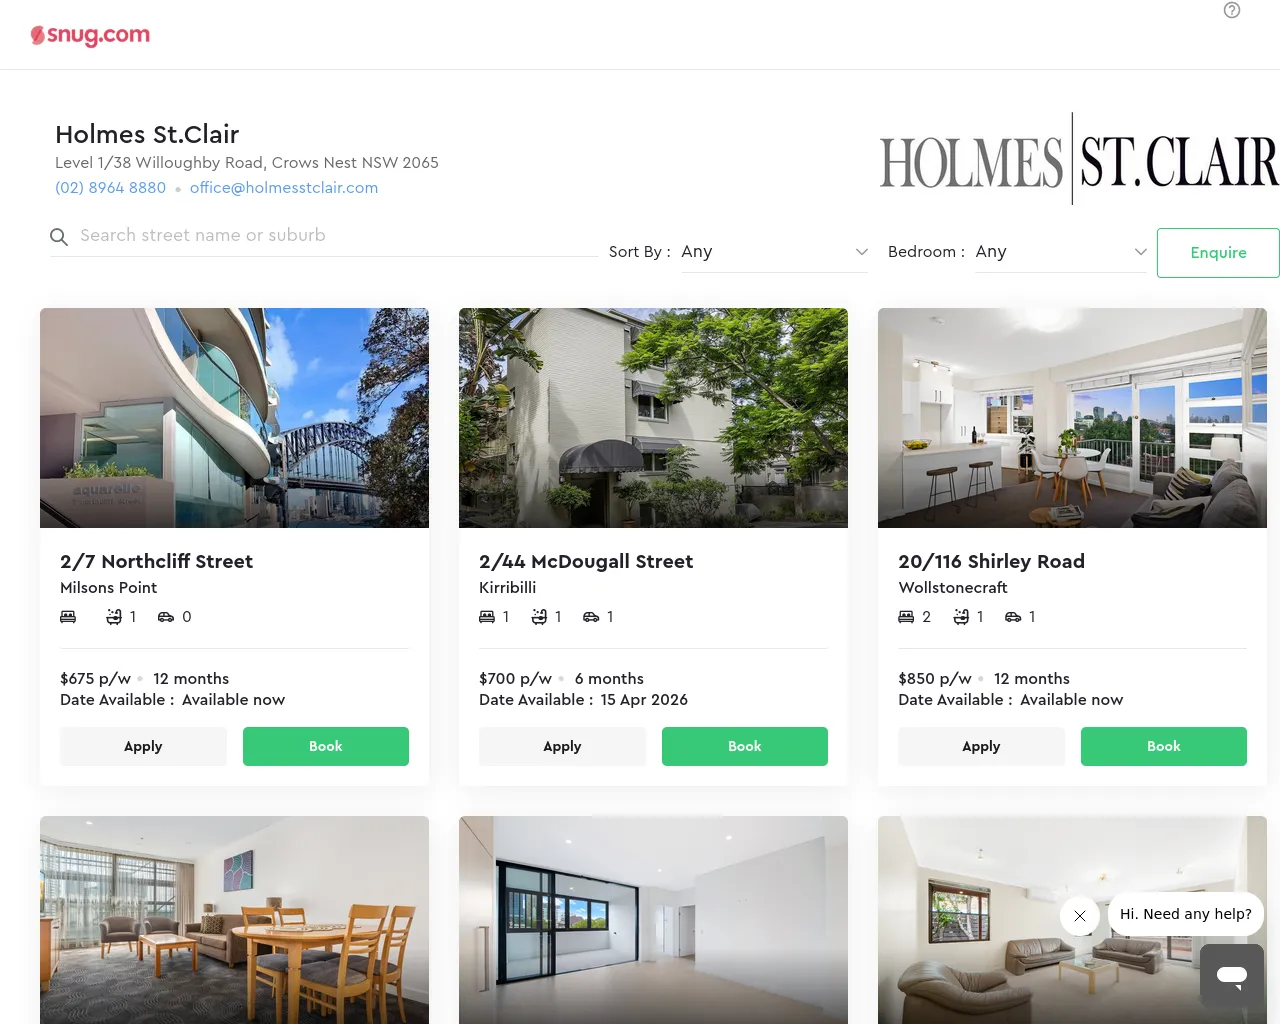Click the Bedroom dropdown chevron arrow
This screenshot has height=1024, width=1280.
tap(1140, 252)
